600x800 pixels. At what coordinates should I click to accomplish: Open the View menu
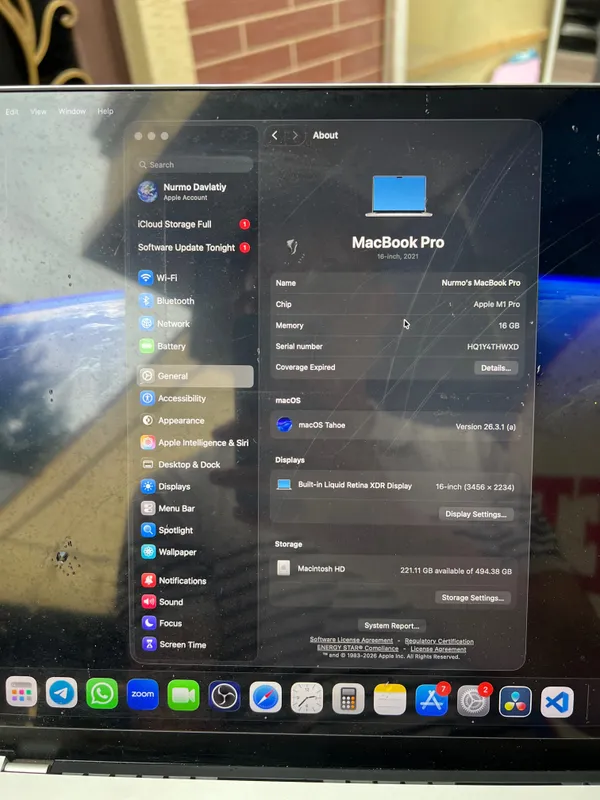click(38, 111)
